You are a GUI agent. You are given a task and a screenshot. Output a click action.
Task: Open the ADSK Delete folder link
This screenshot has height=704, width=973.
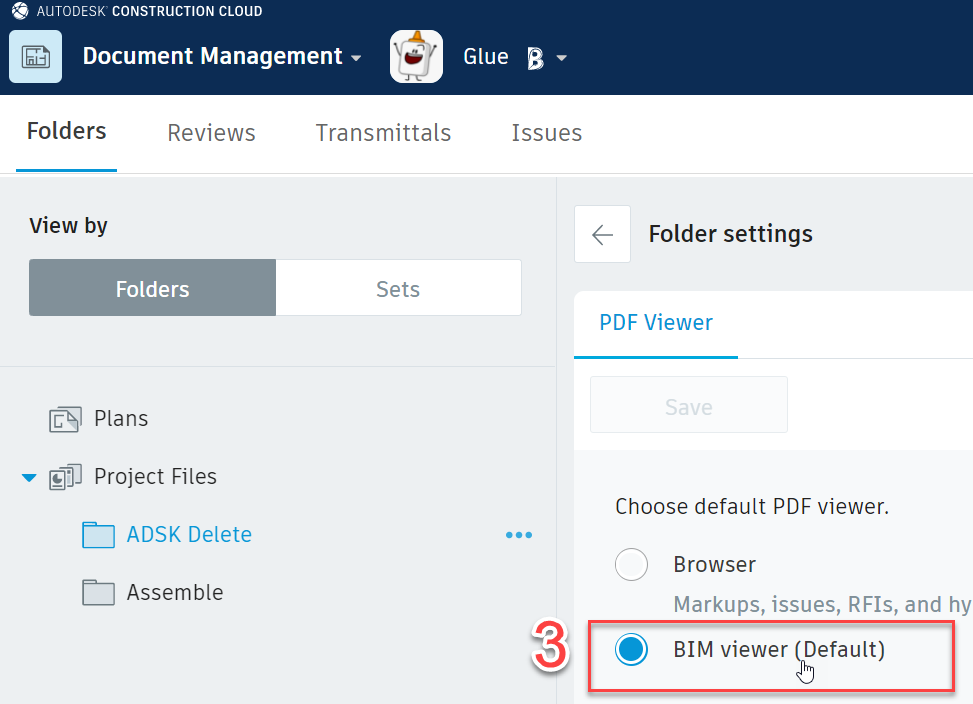(188, 535)
